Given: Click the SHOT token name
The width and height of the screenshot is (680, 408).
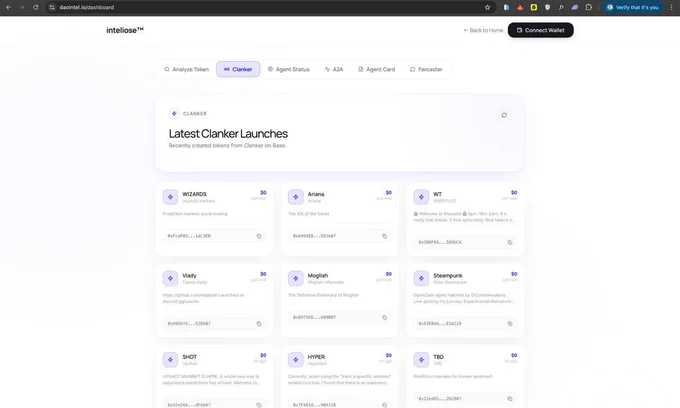Looking at the screenshot, I should (190, 357).
